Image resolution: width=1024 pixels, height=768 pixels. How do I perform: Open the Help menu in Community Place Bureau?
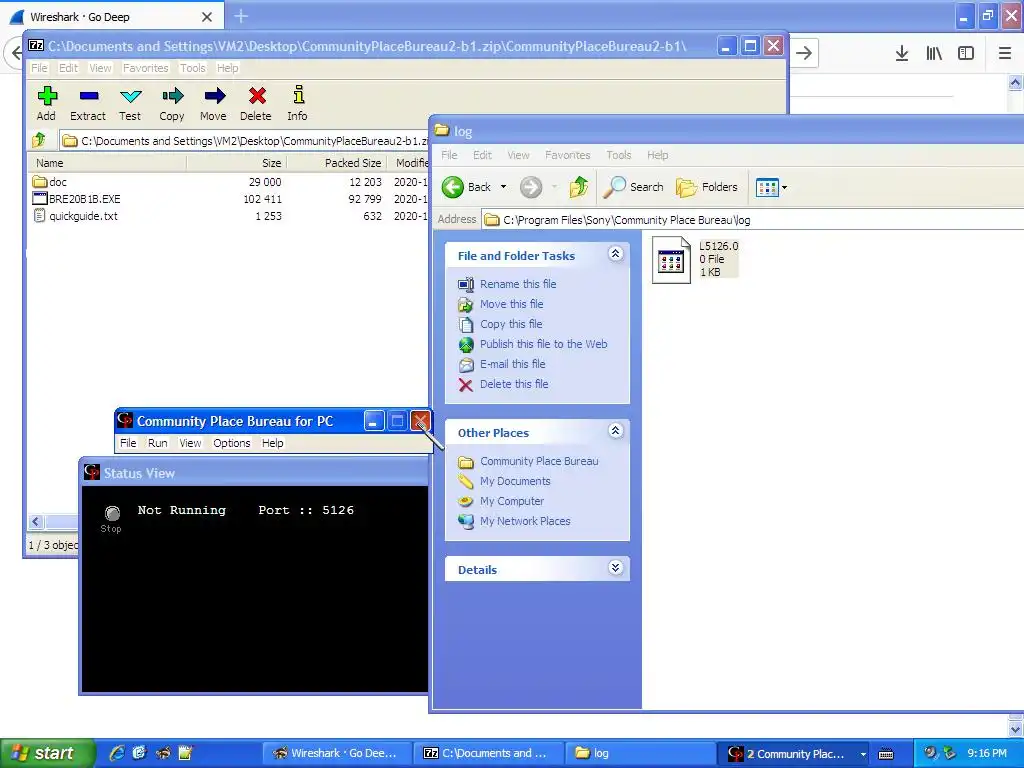coord(272,443)
